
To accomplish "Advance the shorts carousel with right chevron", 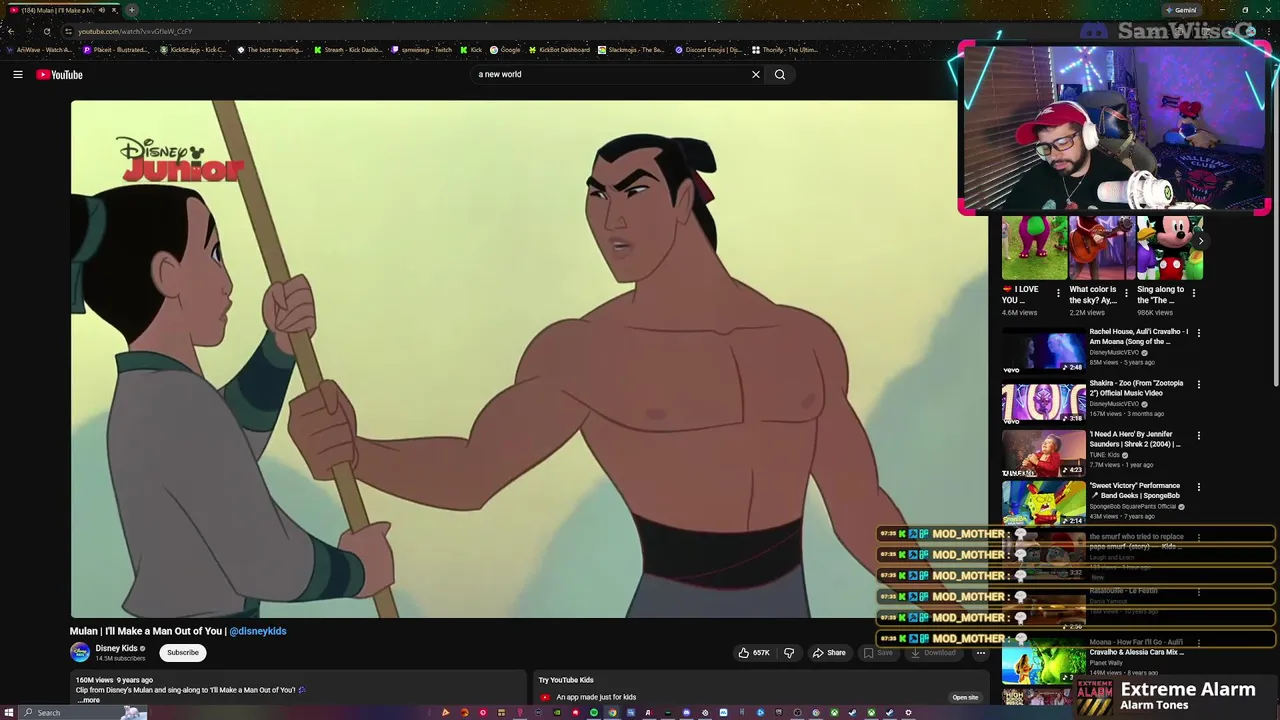I will click(1201, 241).
